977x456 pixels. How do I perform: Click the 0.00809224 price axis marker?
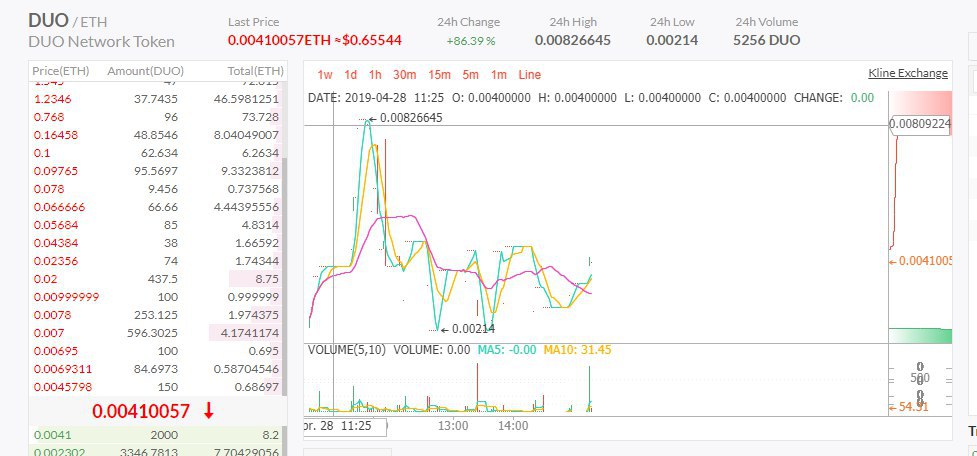click(921, 125)
